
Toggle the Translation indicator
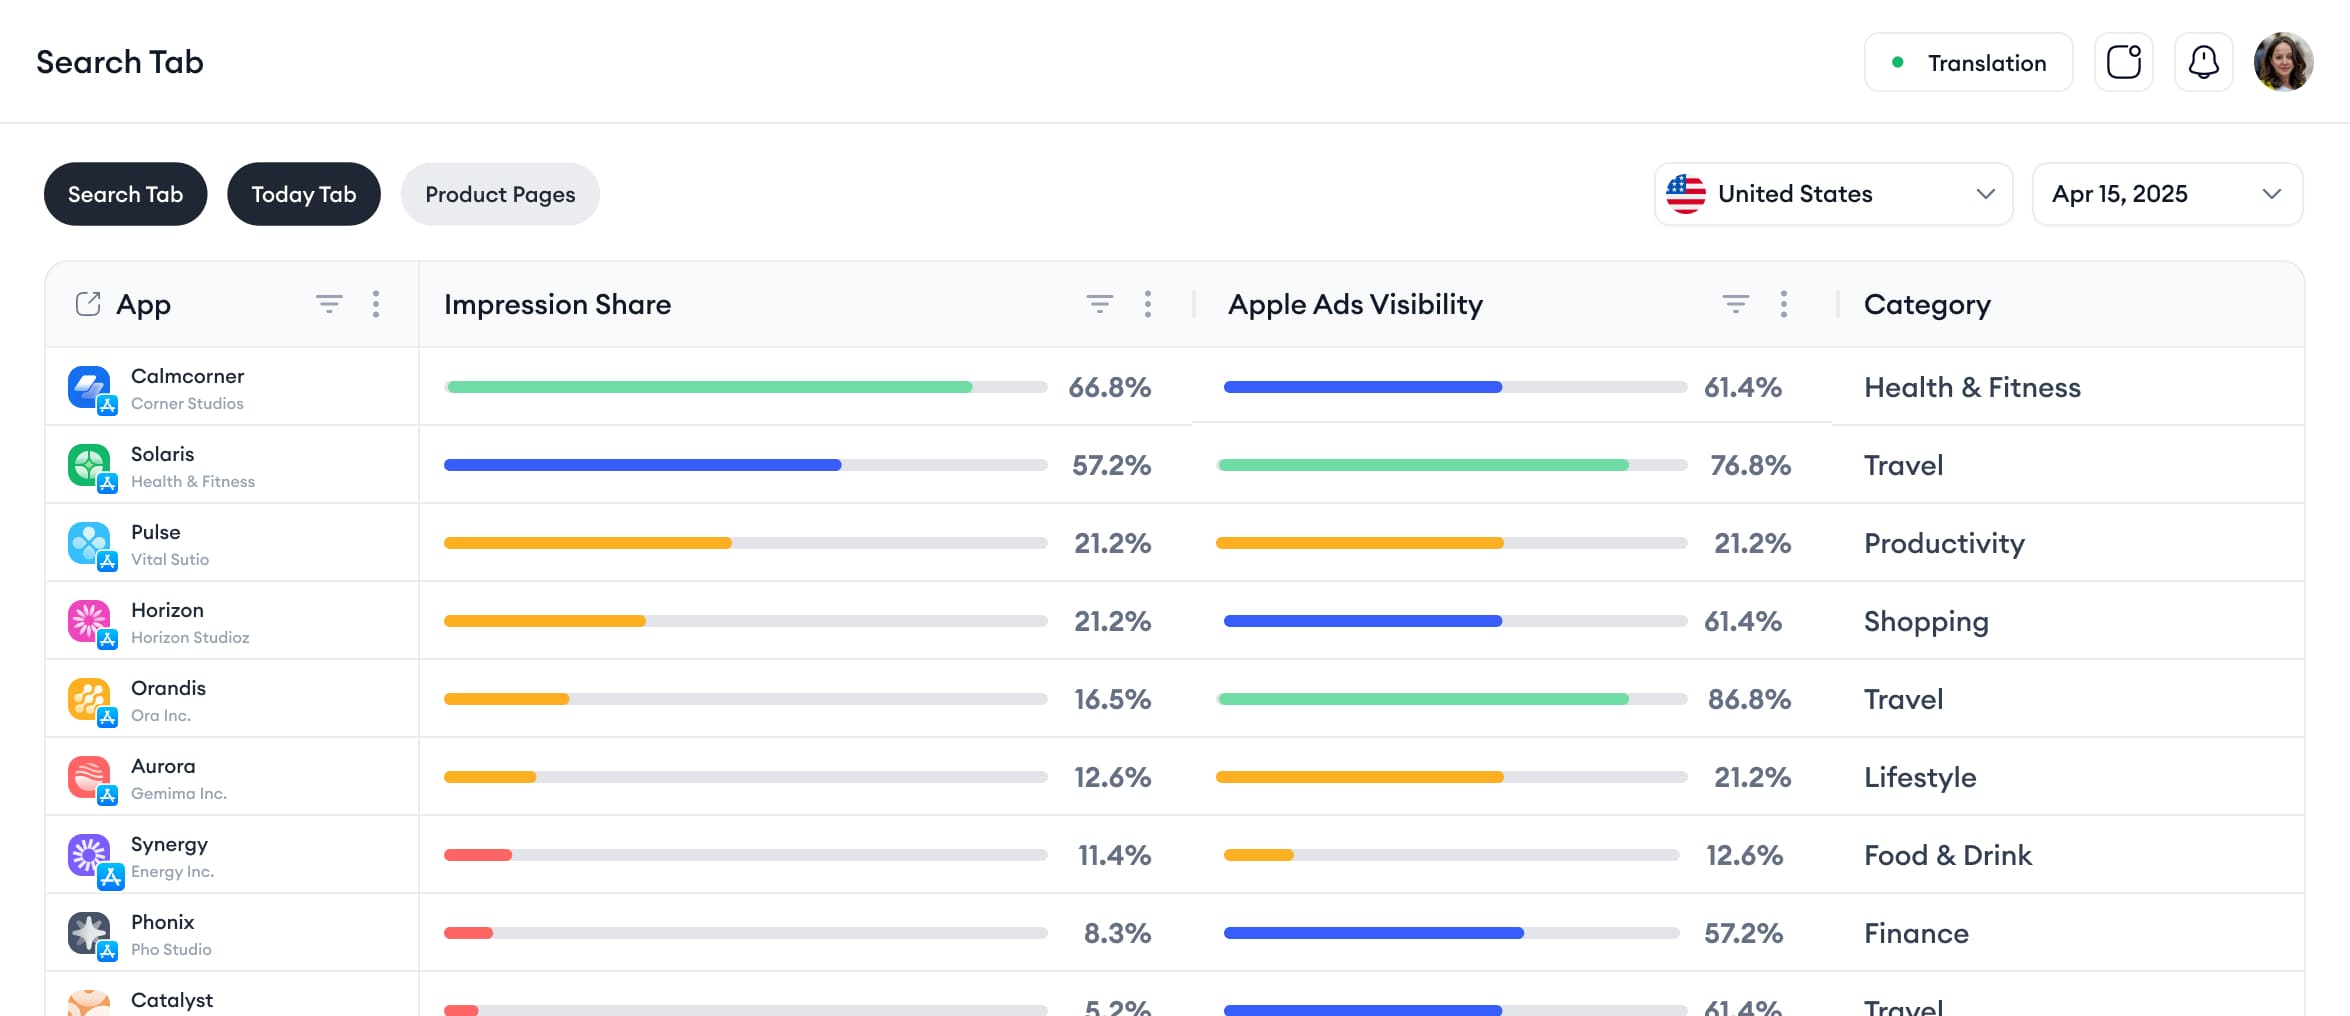click(1968, 62)
